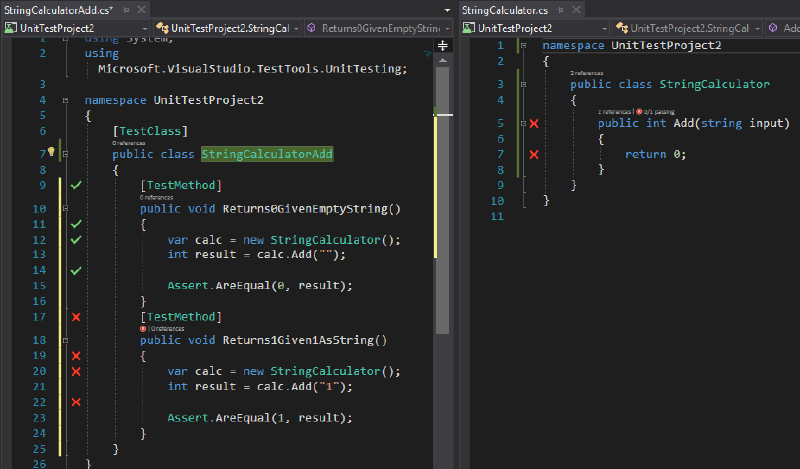The height and width of the screenshot is (469, 800).
Task: Open the 0/1 passing CodeLens above Add method
Action: point(656,111)
